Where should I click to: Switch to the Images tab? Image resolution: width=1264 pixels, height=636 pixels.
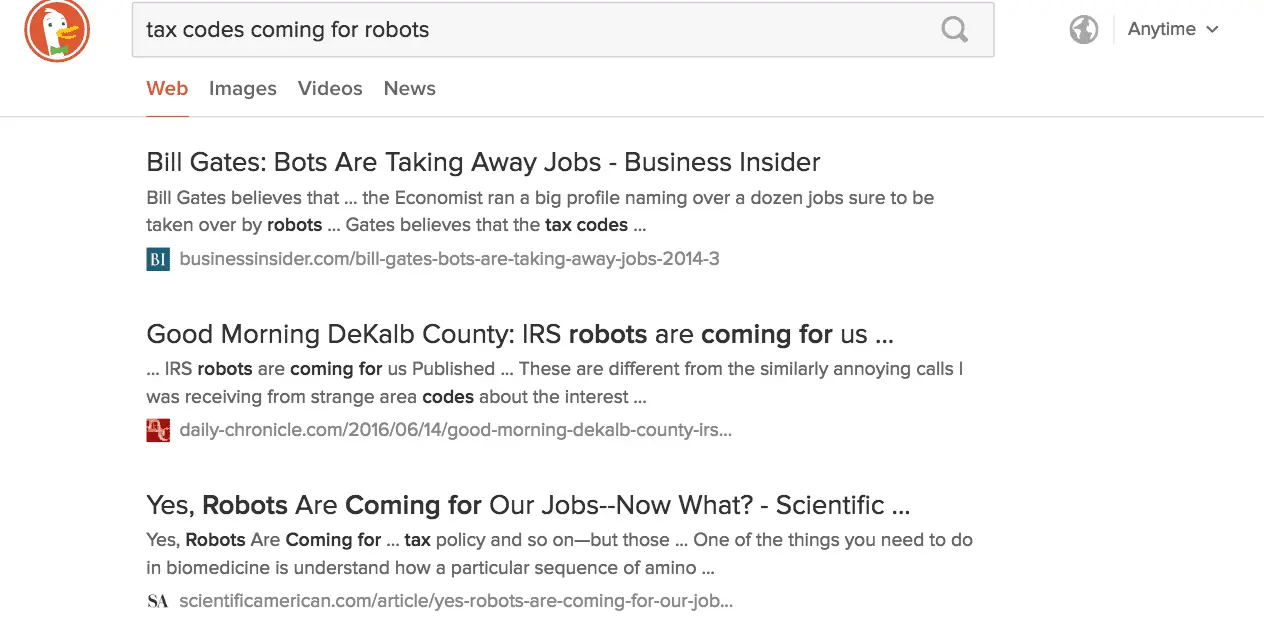pyautogui.click(x=242, y=88)
